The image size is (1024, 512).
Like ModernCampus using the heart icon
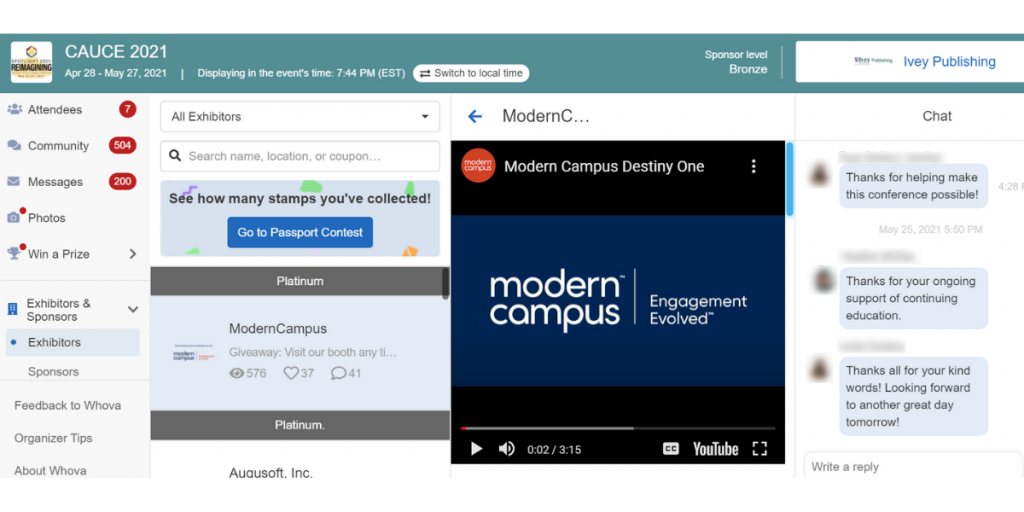click(x=292, y=373)
